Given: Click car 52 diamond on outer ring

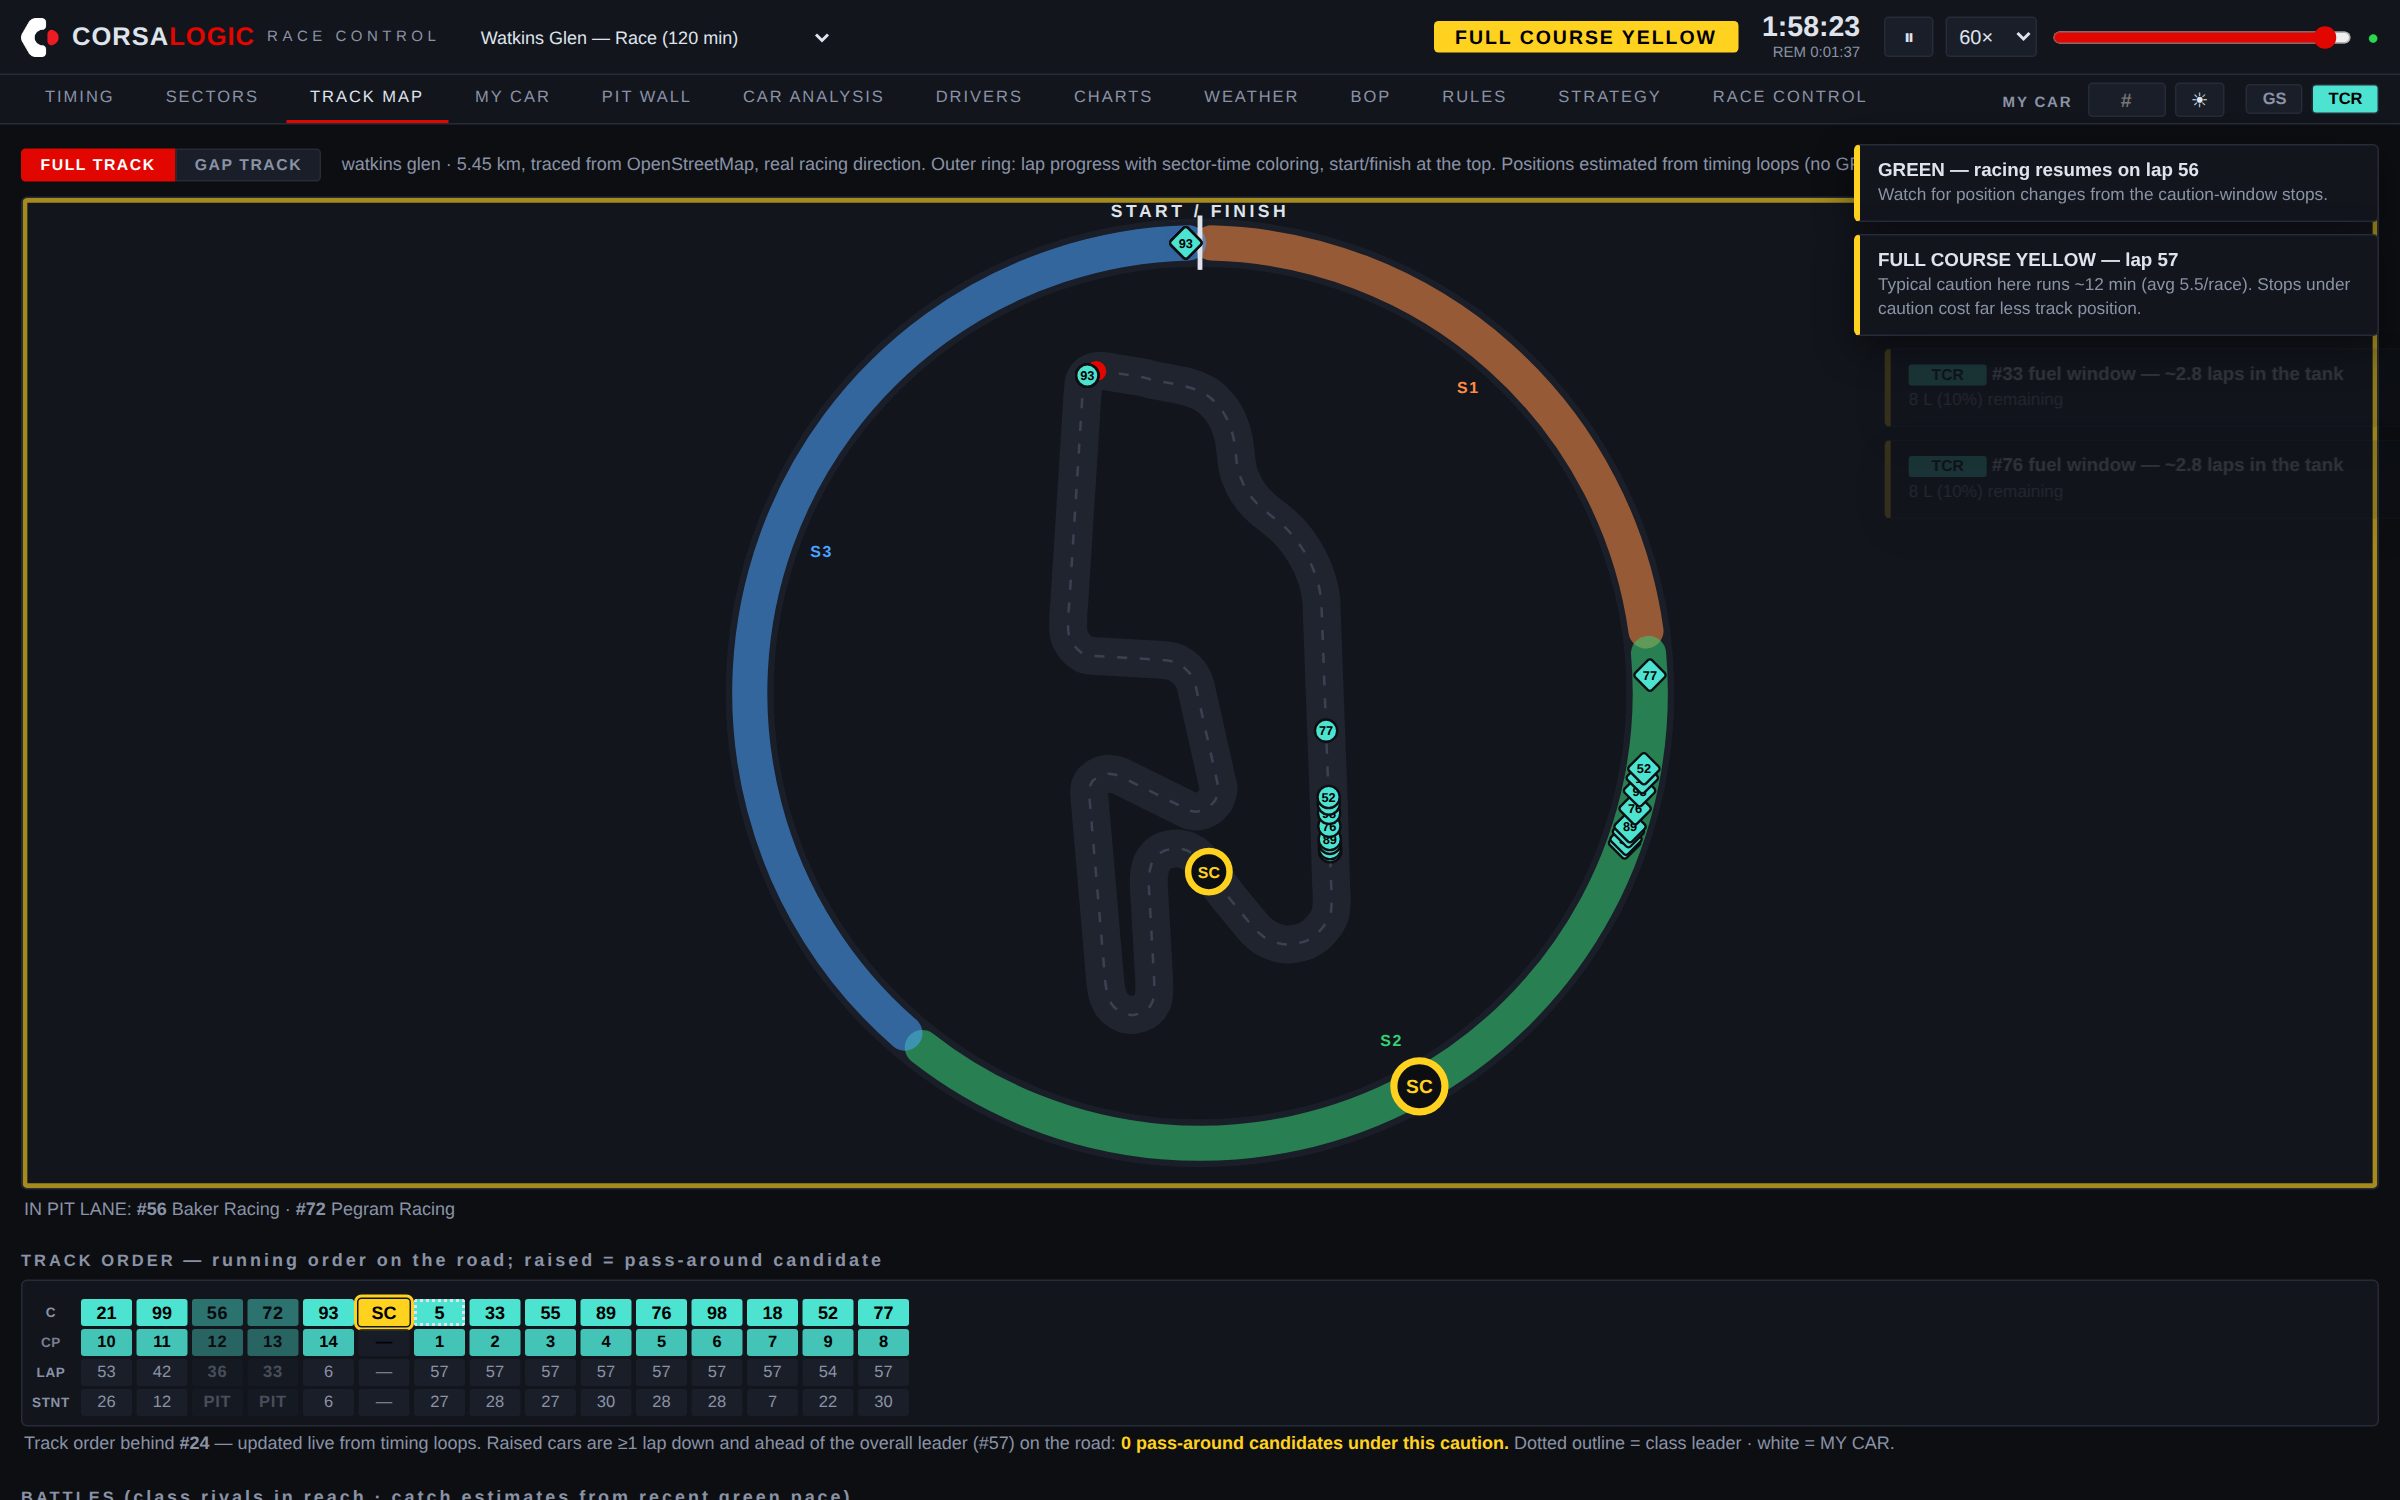Looking at the screenshot, I should 1644,768.
